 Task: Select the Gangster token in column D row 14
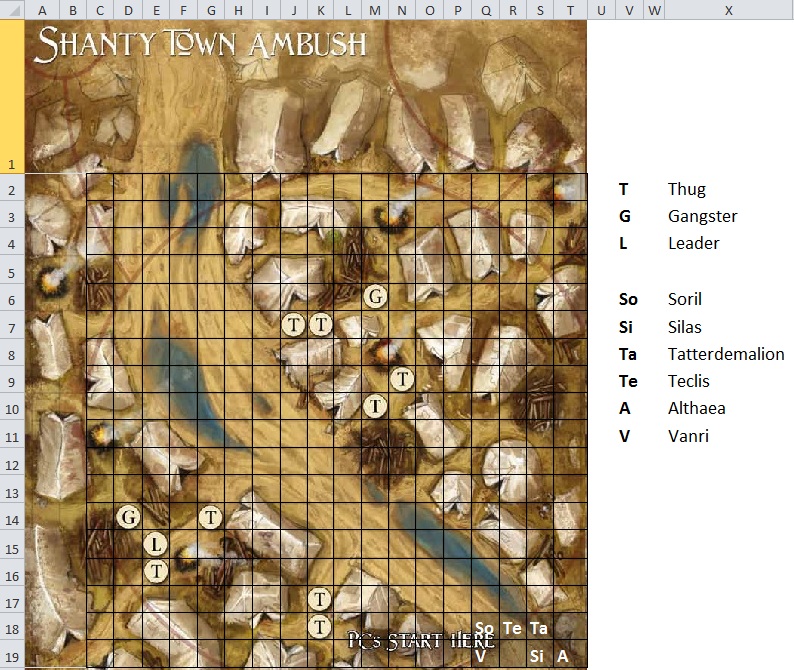(x=129, y=518)
